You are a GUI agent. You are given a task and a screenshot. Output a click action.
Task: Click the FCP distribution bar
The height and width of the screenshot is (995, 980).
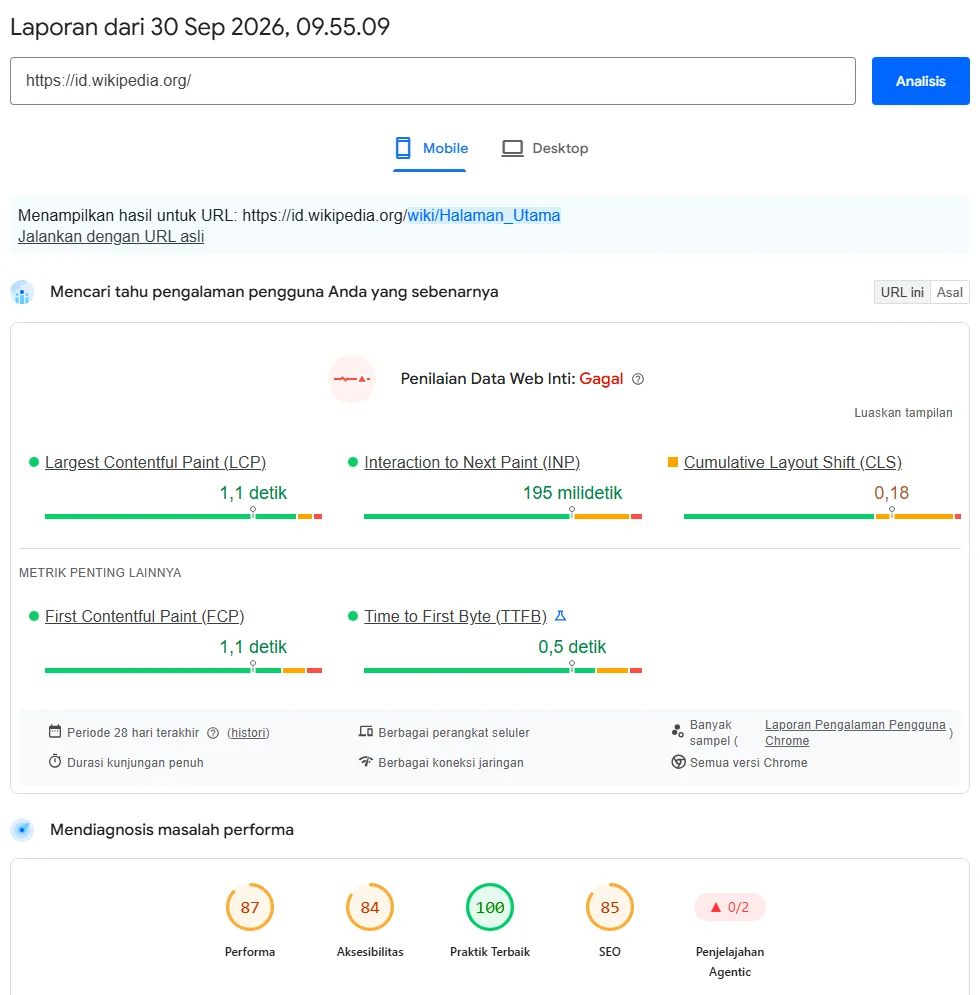183,670
